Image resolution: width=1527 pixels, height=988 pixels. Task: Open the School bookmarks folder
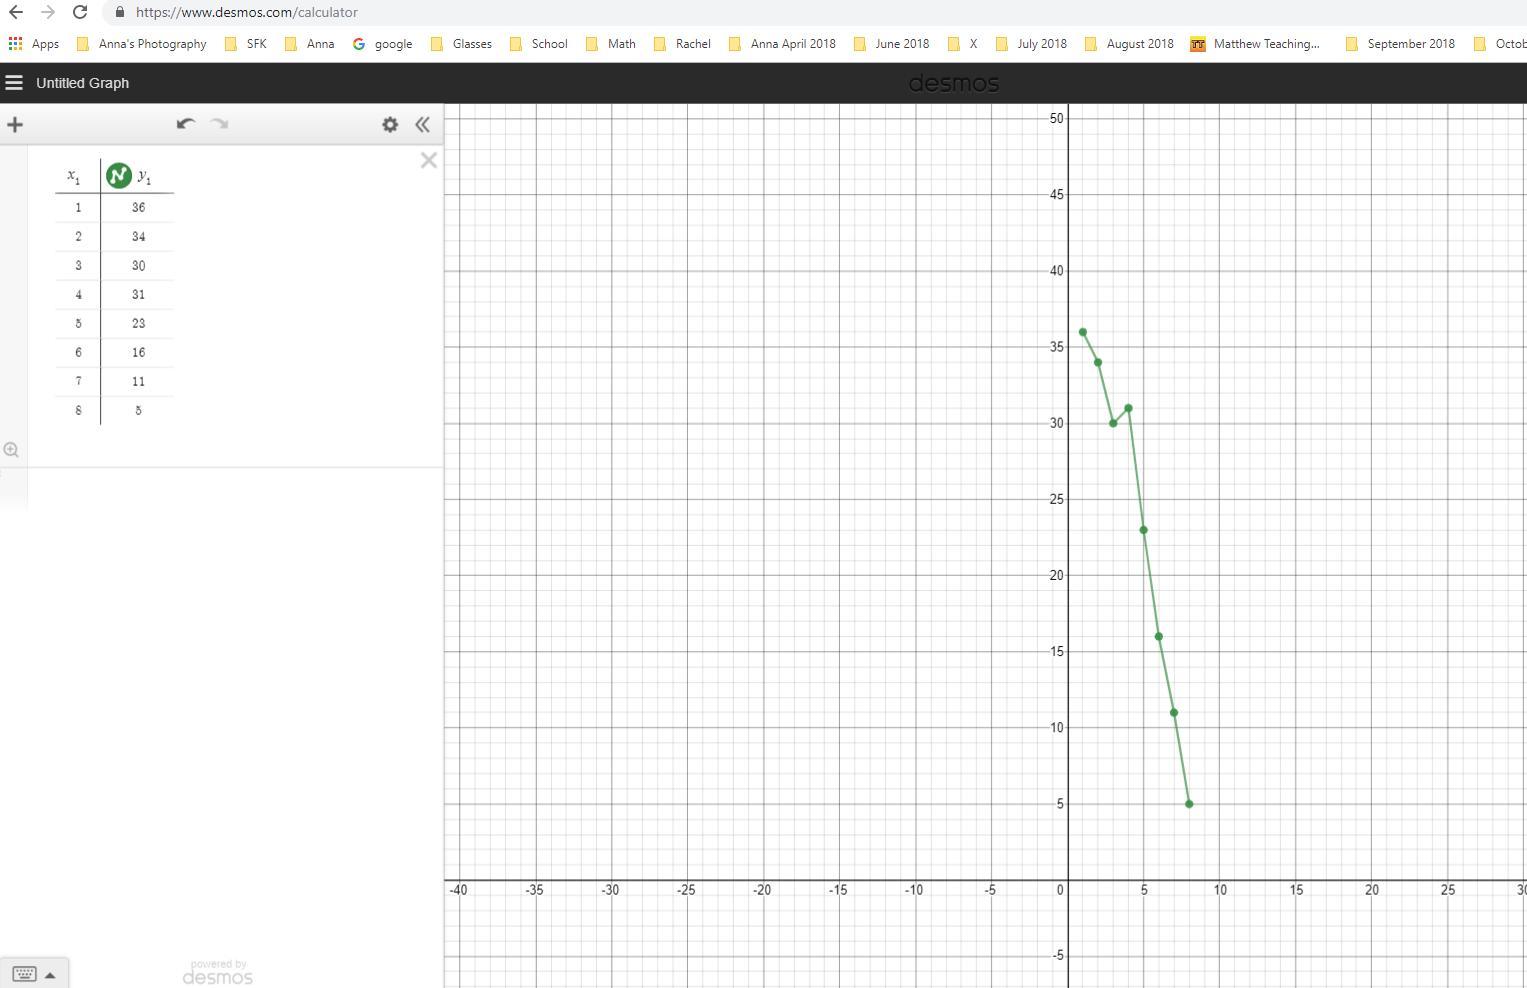[x=539, y=44]
